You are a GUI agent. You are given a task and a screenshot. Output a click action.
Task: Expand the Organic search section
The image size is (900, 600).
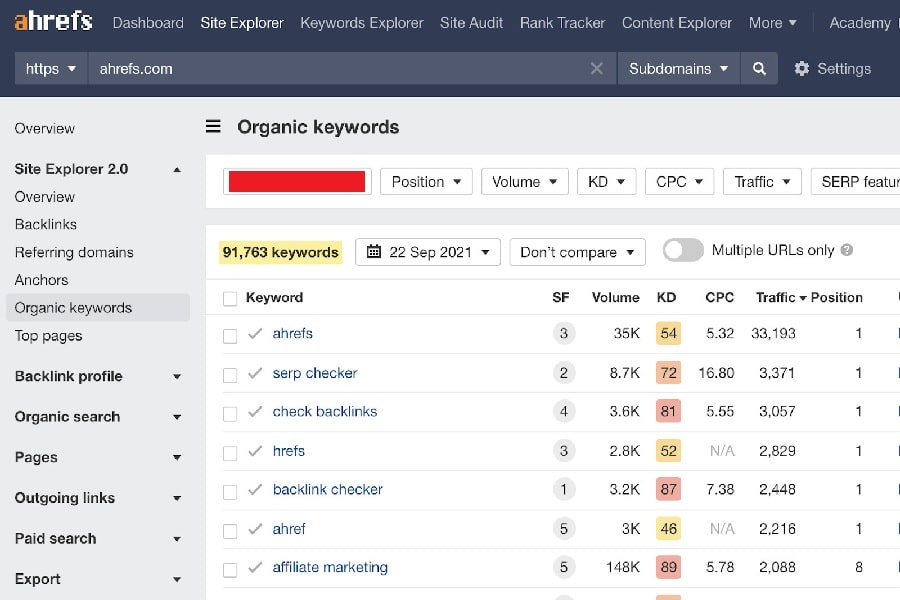click(177, 417)
